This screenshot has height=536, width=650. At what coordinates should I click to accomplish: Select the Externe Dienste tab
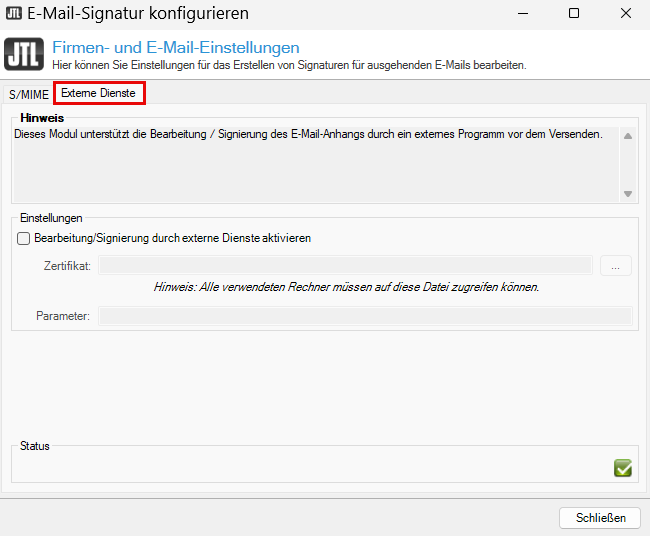click(99, 93)
